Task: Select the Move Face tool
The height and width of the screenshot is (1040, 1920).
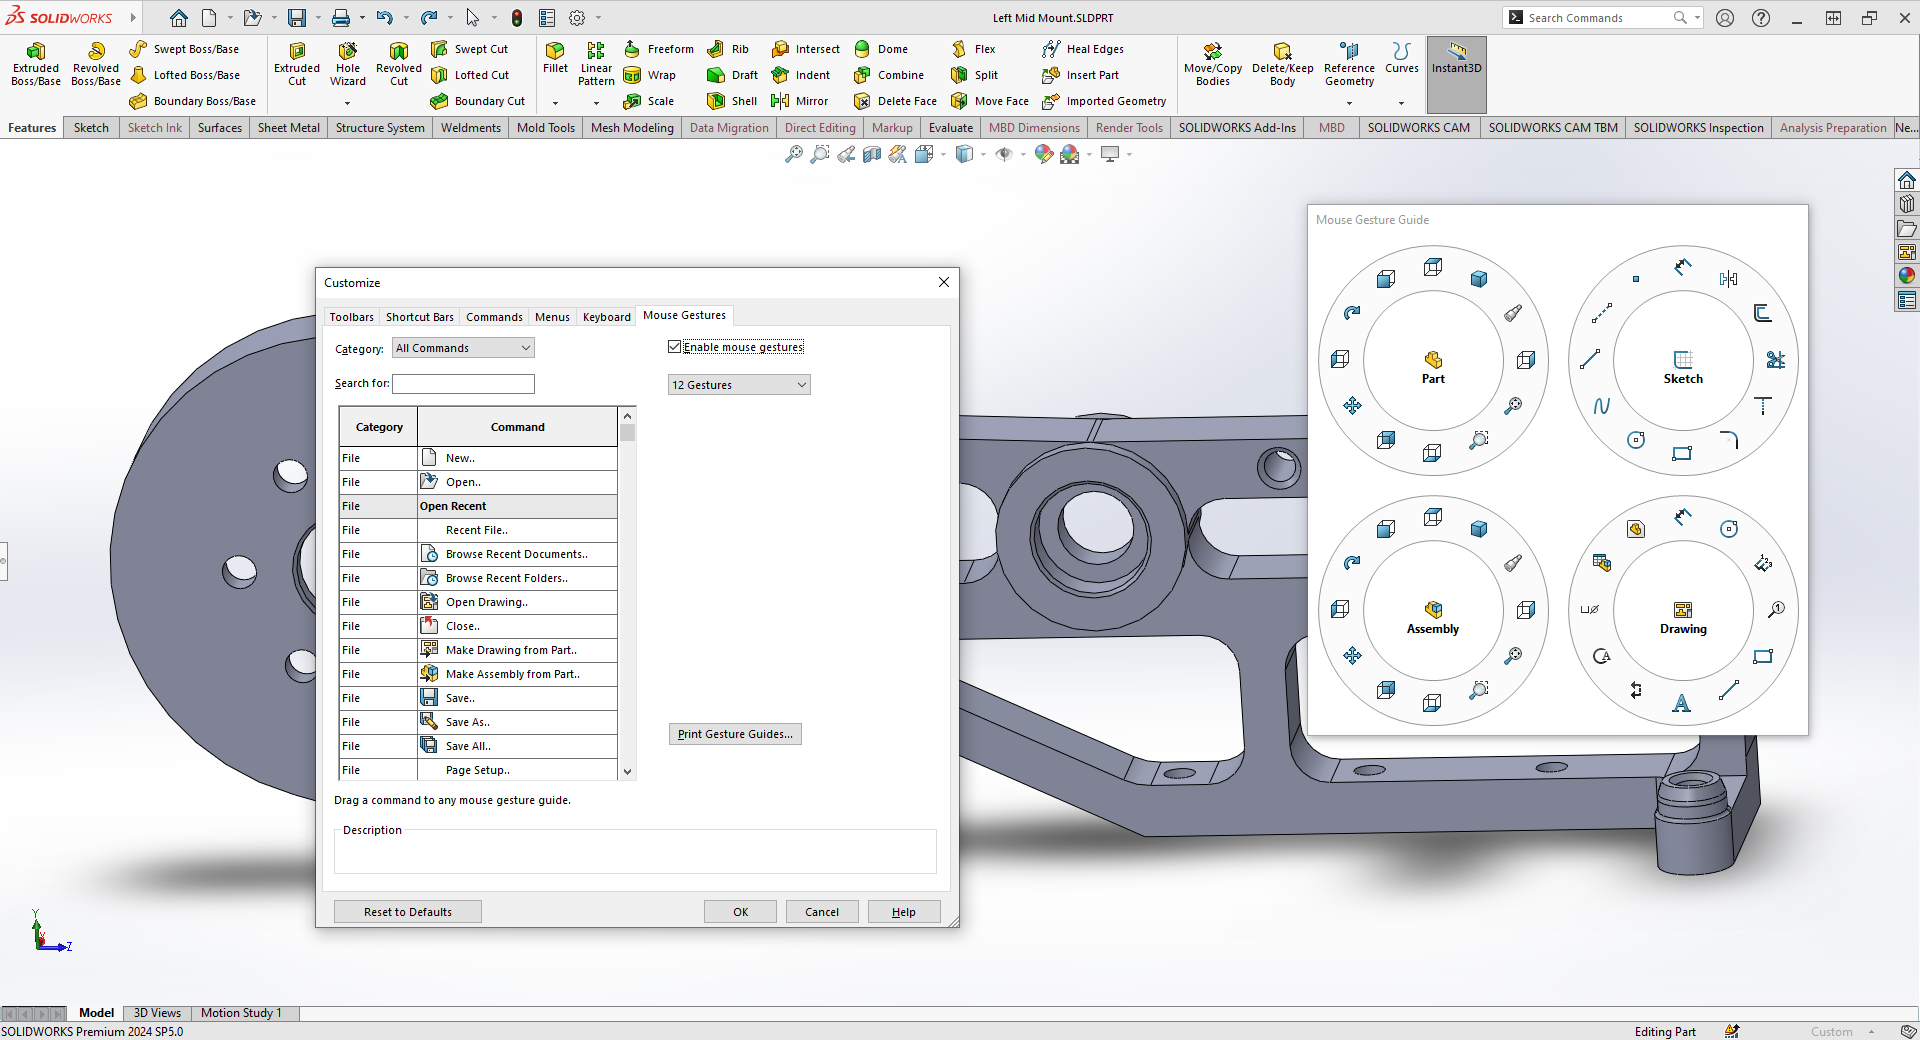Action: (x=990, y=101)
